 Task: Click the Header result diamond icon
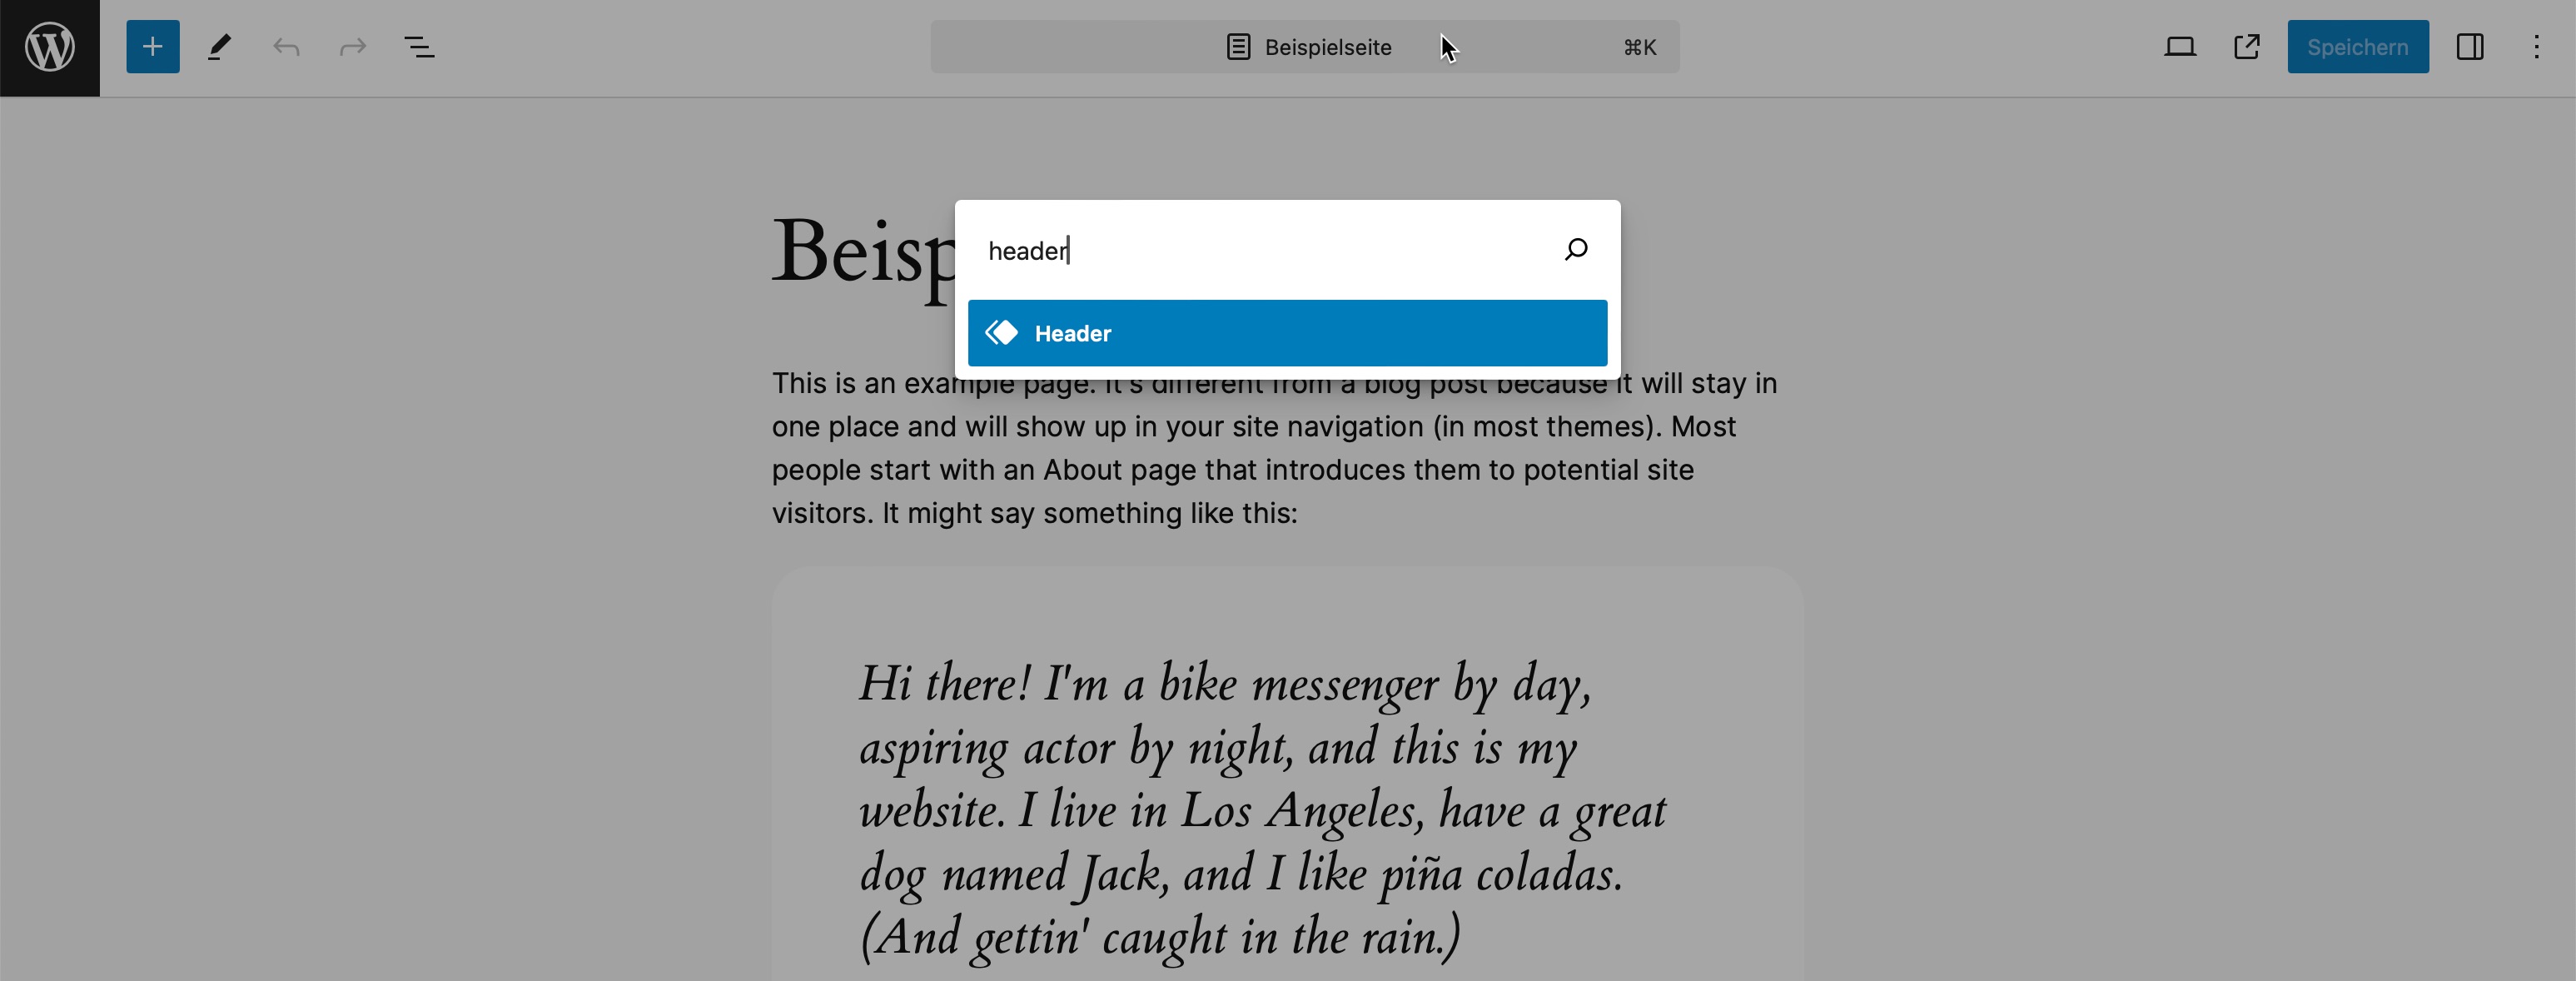(x=1002, y=333)
